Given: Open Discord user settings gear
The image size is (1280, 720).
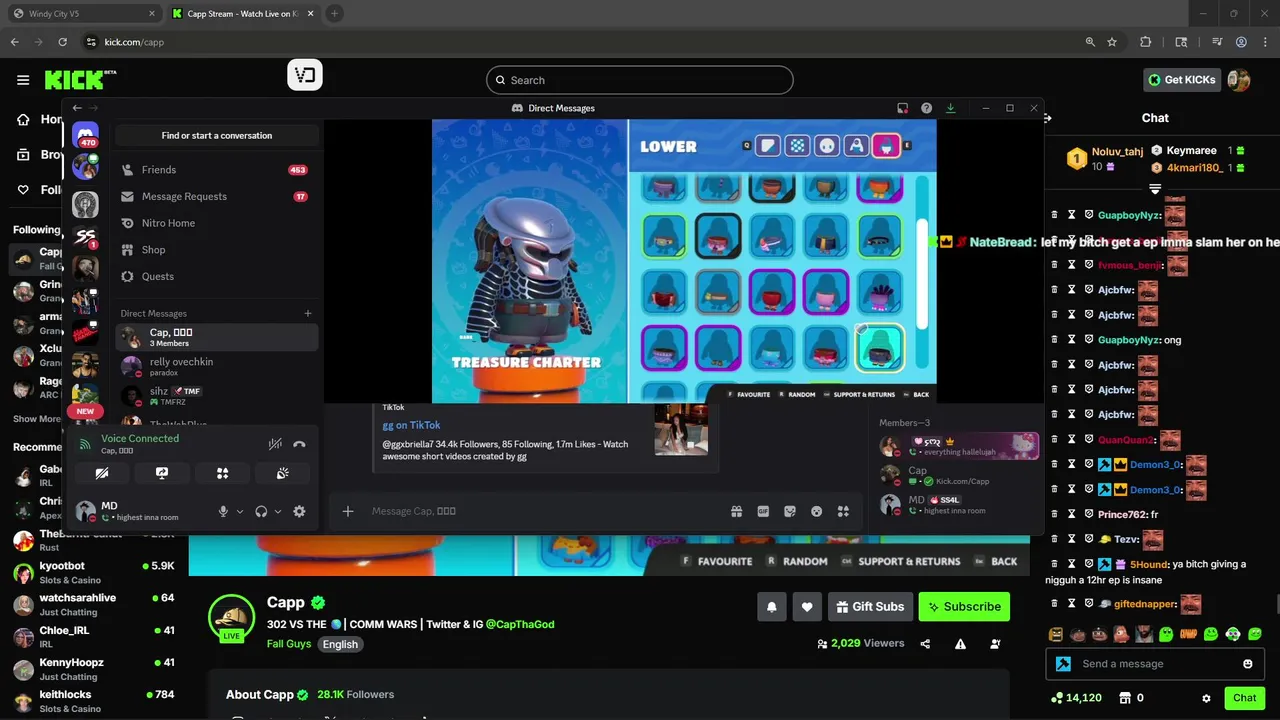Looking at the screenshot, I should [x=299, y=511].
